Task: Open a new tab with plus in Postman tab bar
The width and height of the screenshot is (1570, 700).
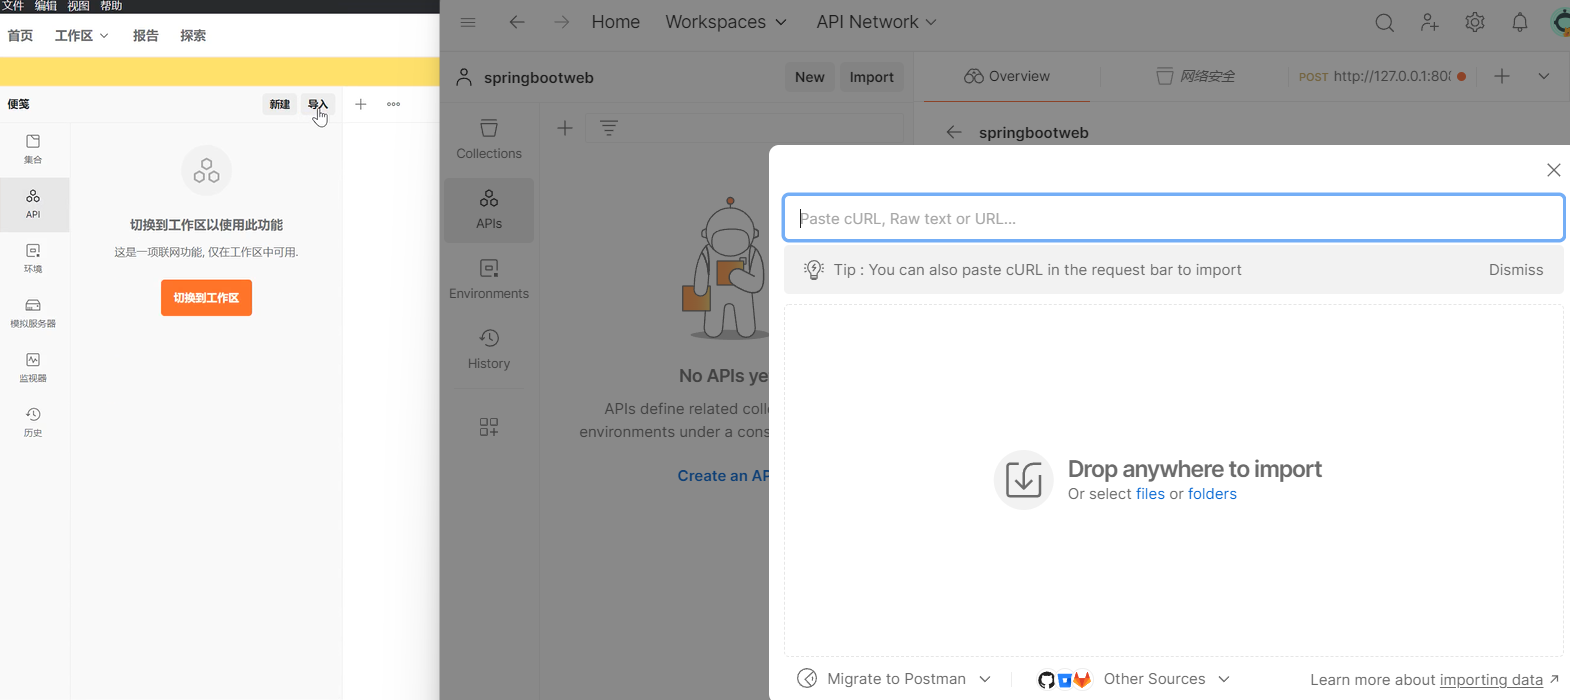Action: (1502, 77)
